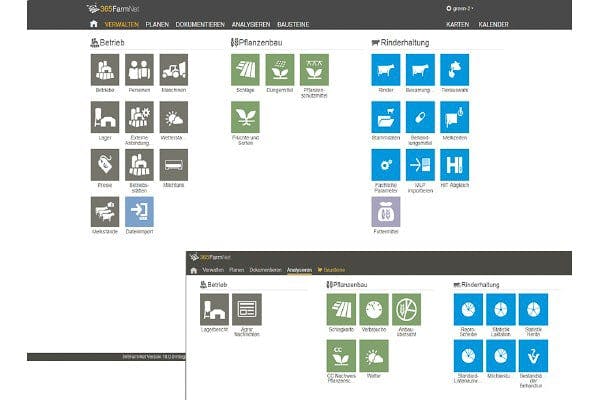
Task: Open the KALENDER link
Action: click(x=494, y=24)
